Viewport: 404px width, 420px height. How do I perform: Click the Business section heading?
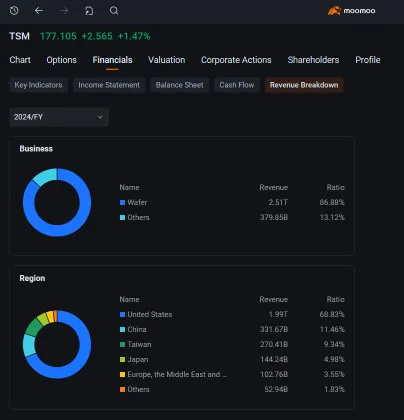click(x=36, y=149)
